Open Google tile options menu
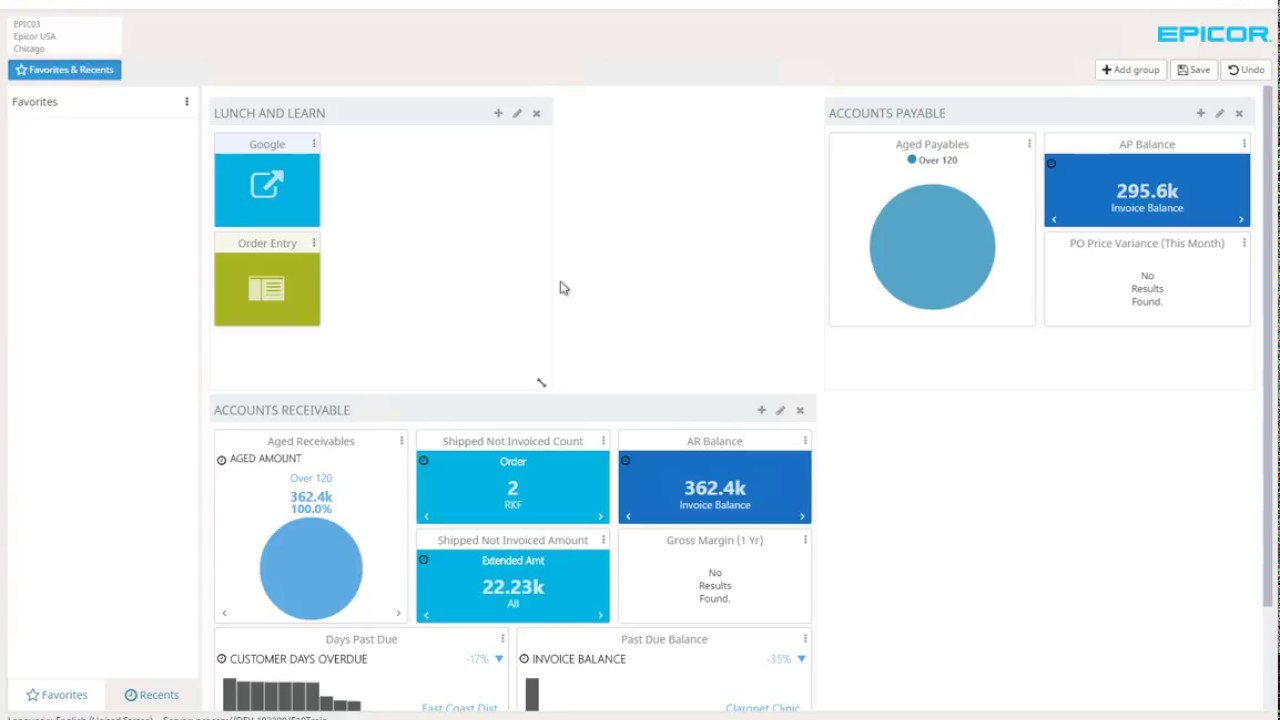The height and width of the screenshot is (720, 1280). coord(313,144)
